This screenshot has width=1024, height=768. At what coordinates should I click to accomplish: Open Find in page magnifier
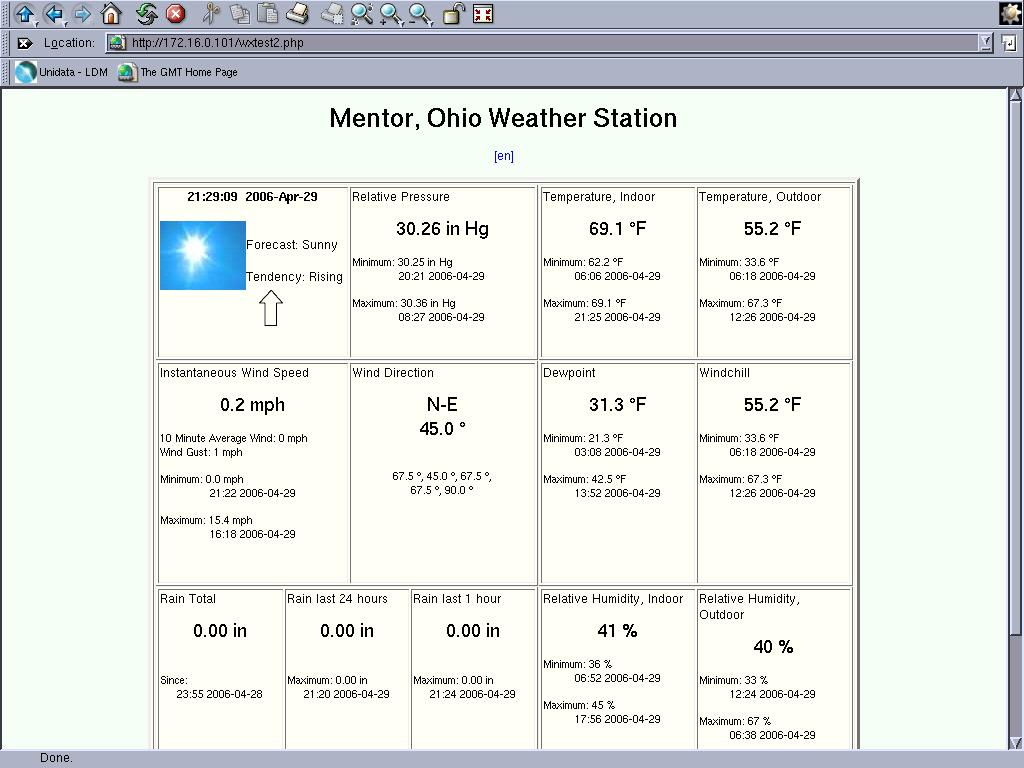pyautogui.click(x=361, y=14)
